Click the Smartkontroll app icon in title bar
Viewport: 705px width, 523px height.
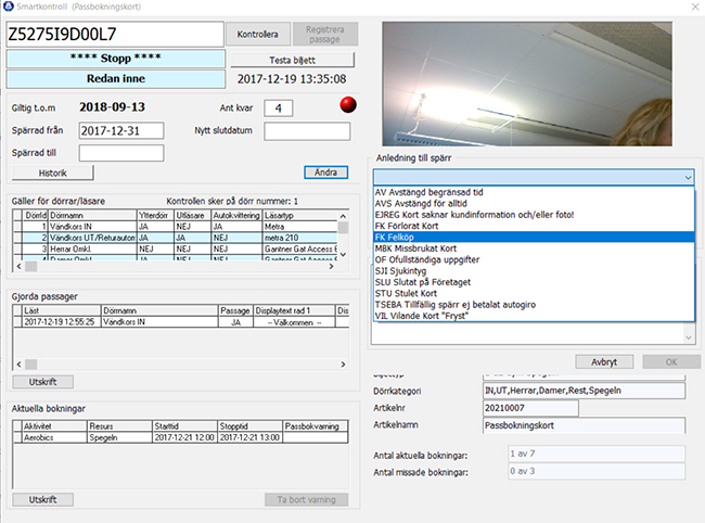click(8, 6)
